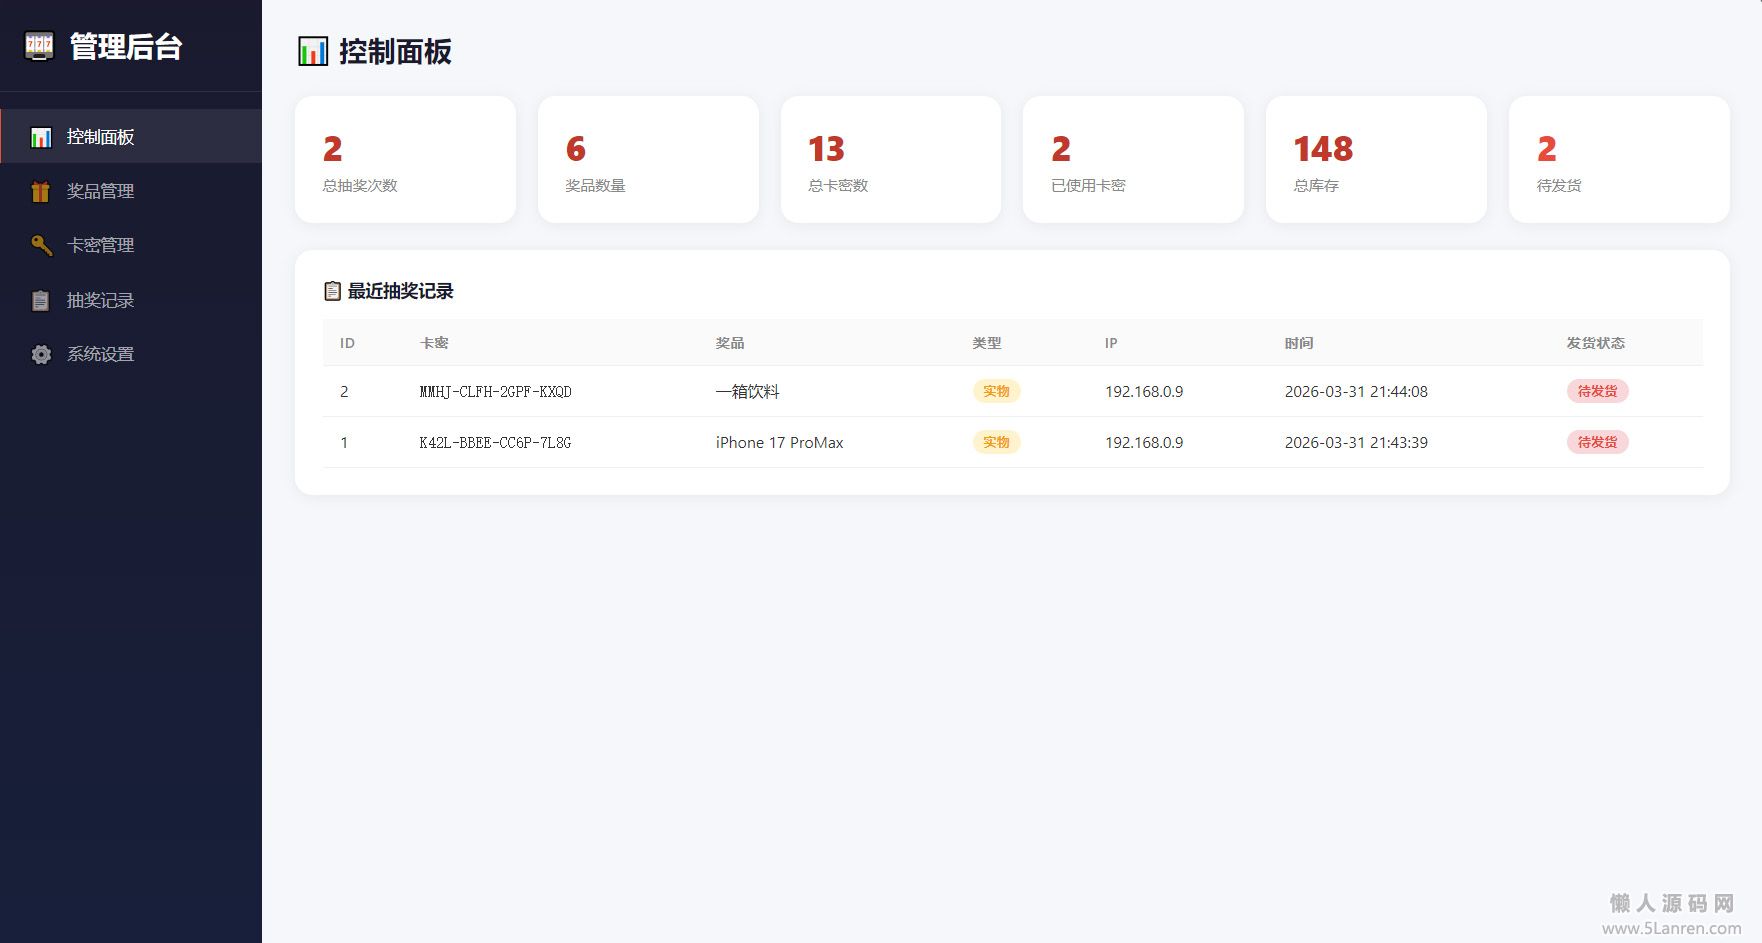This screenshot has height=943, width=1762.
Task: Select the 总卡密数 stat card
Action: click(891, 160)
